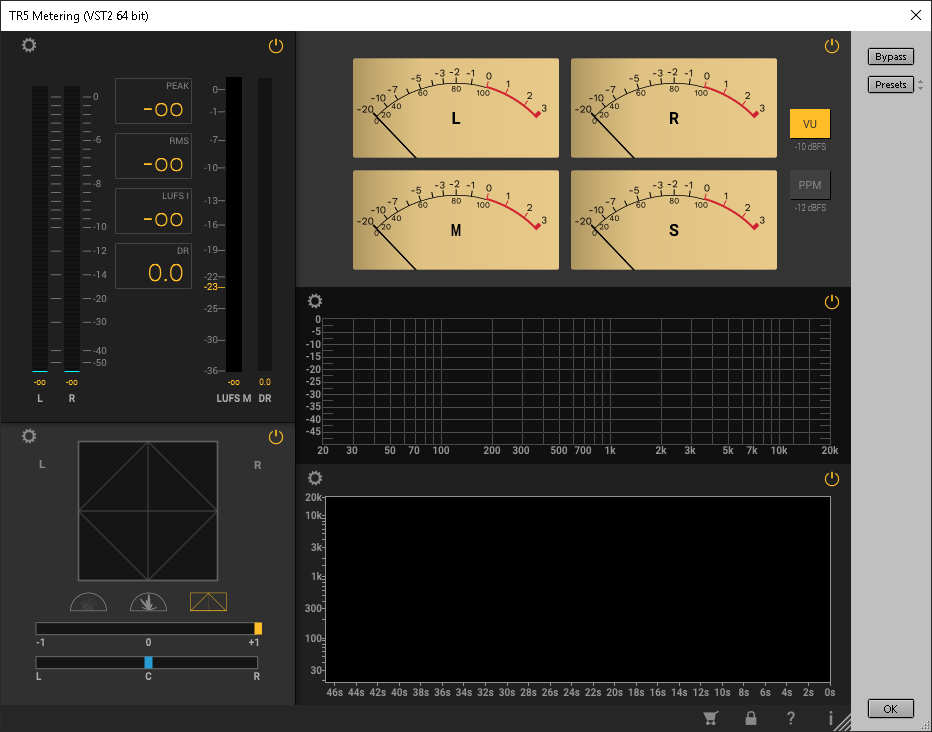Open the Presets dropdown
This screenshot has width=932, height=732.
point(890,85)
